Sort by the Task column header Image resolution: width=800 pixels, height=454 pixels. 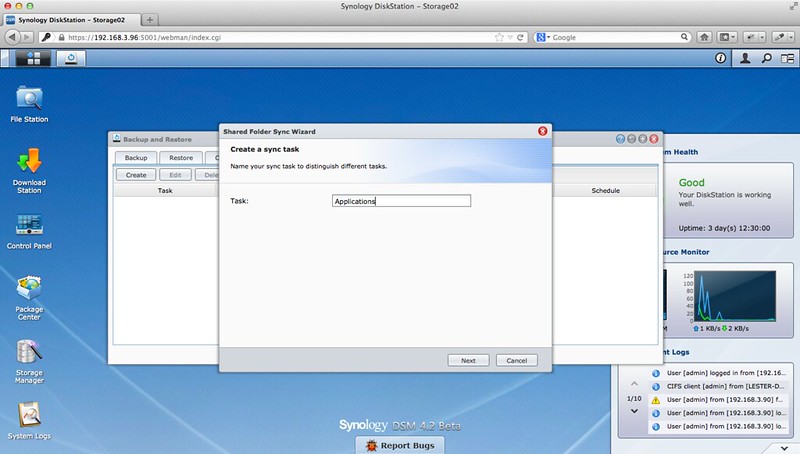(x=165, y=190)
